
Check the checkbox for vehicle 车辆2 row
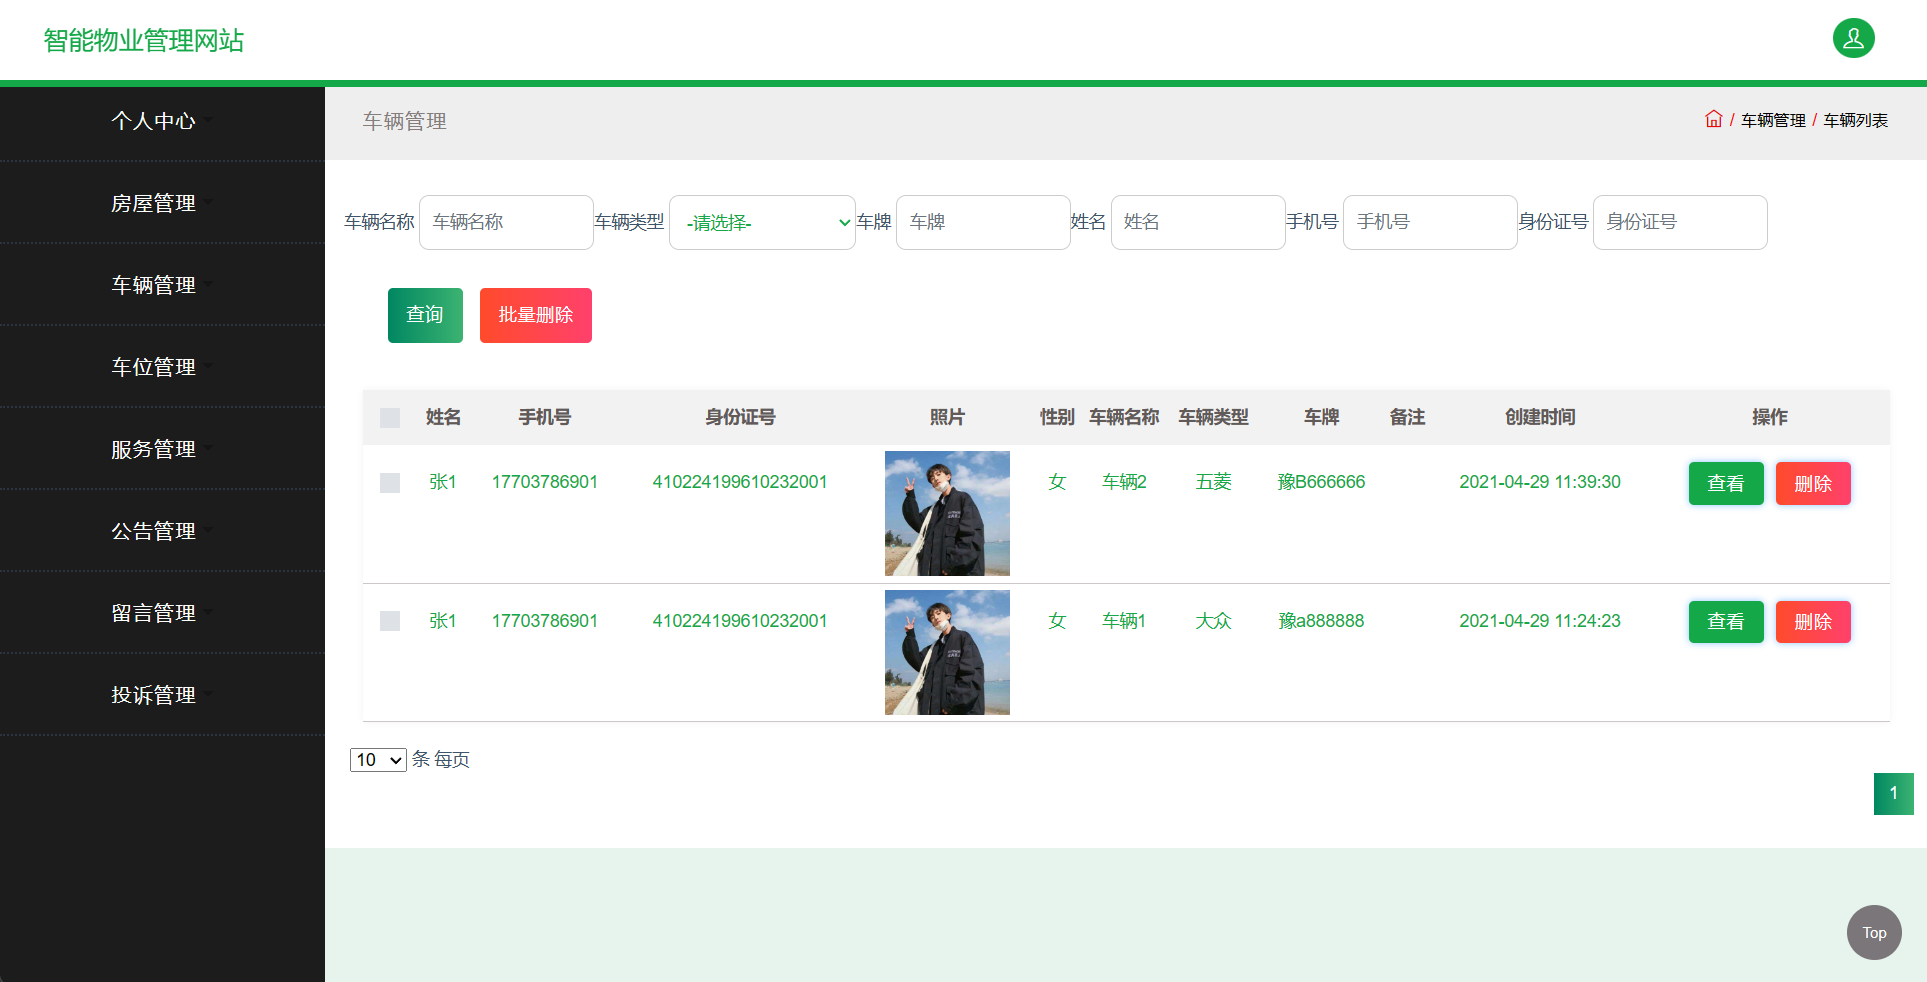389,482
